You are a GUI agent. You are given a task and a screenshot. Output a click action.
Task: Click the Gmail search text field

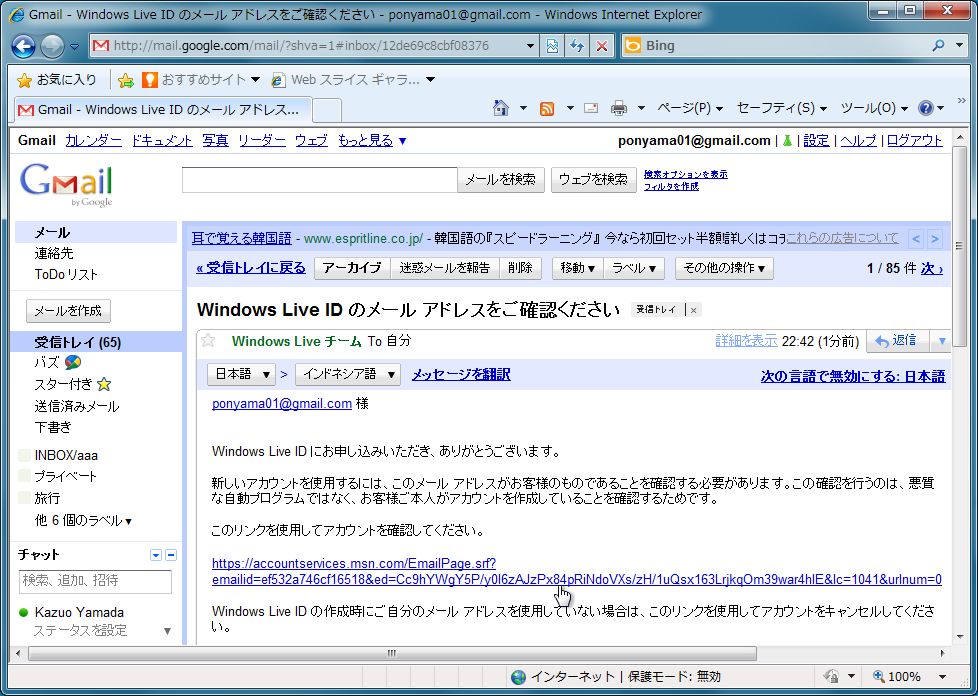coord(319,180)
